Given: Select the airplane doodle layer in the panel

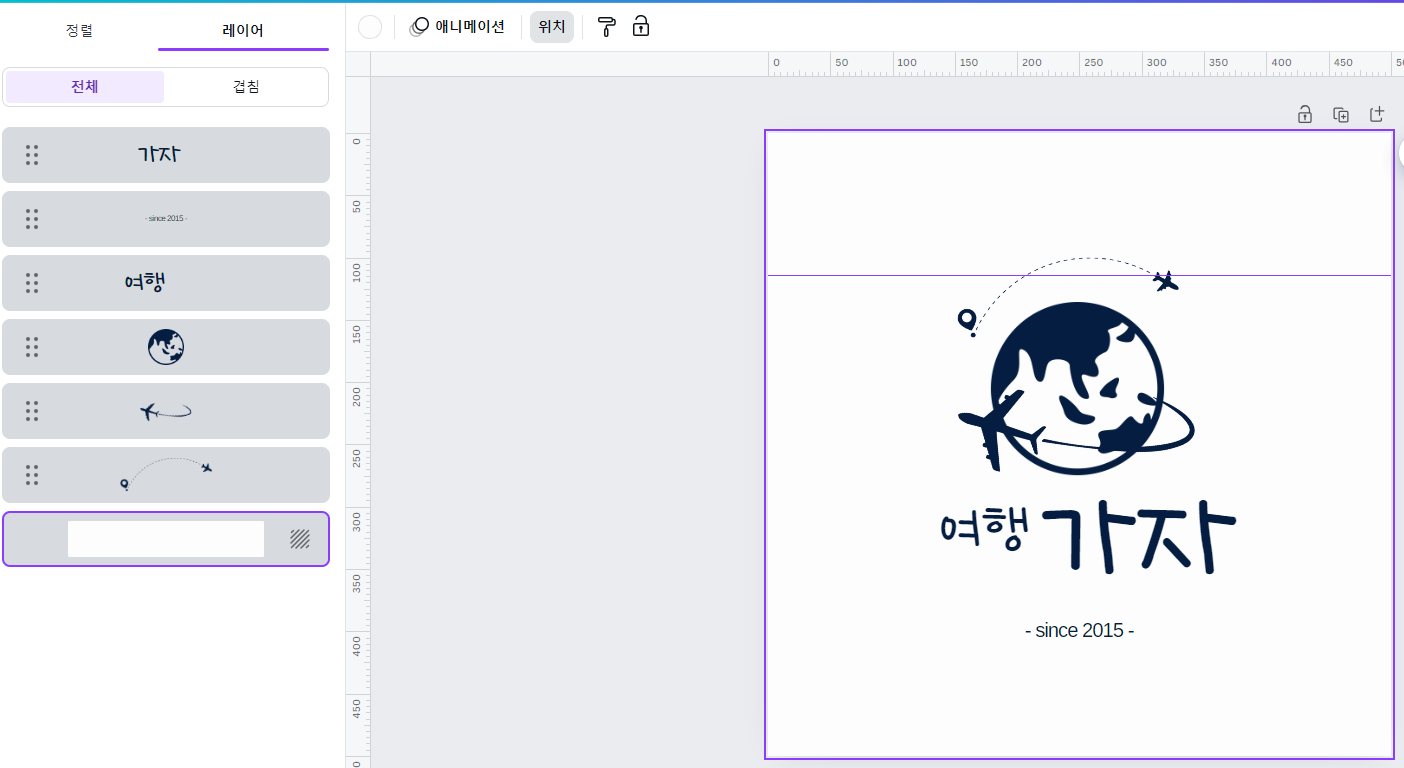Looking at the screenshot, I should [x=166, y=411].
